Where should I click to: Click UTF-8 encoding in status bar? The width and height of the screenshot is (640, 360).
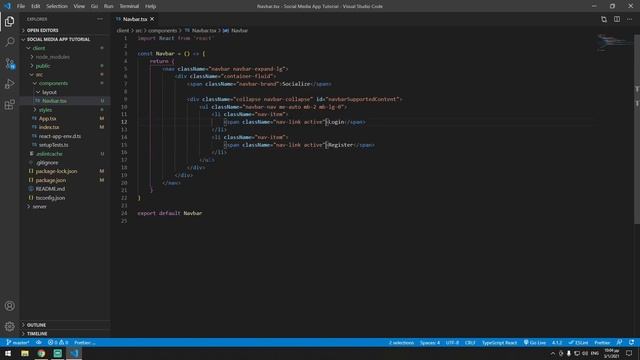452,342
